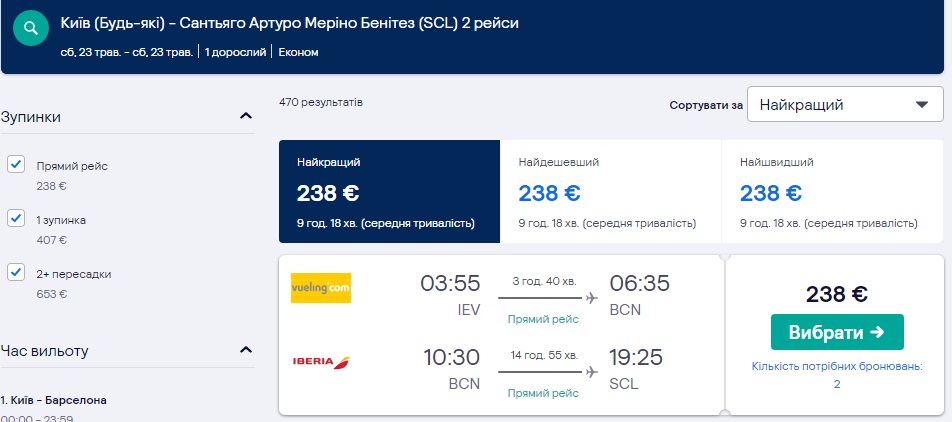Click the plane icon on BCN–SCL leg
The height and width of the screenshot is (422, 952).
591,372
